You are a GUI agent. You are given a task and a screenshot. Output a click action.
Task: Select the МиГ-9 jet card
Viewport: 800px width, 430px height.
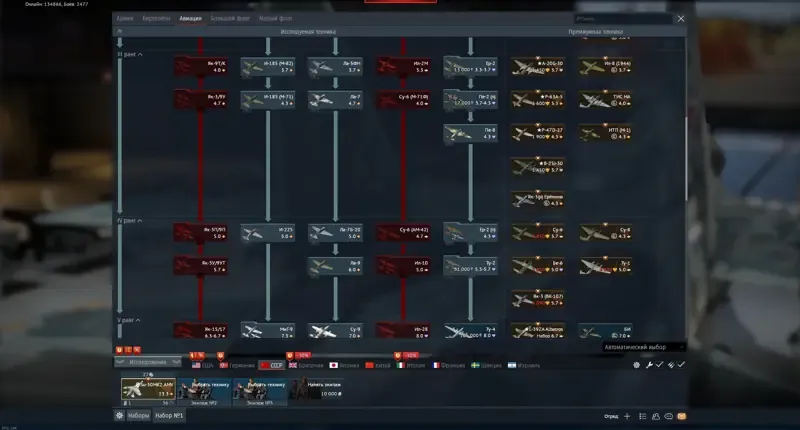(x=268, y=332)
